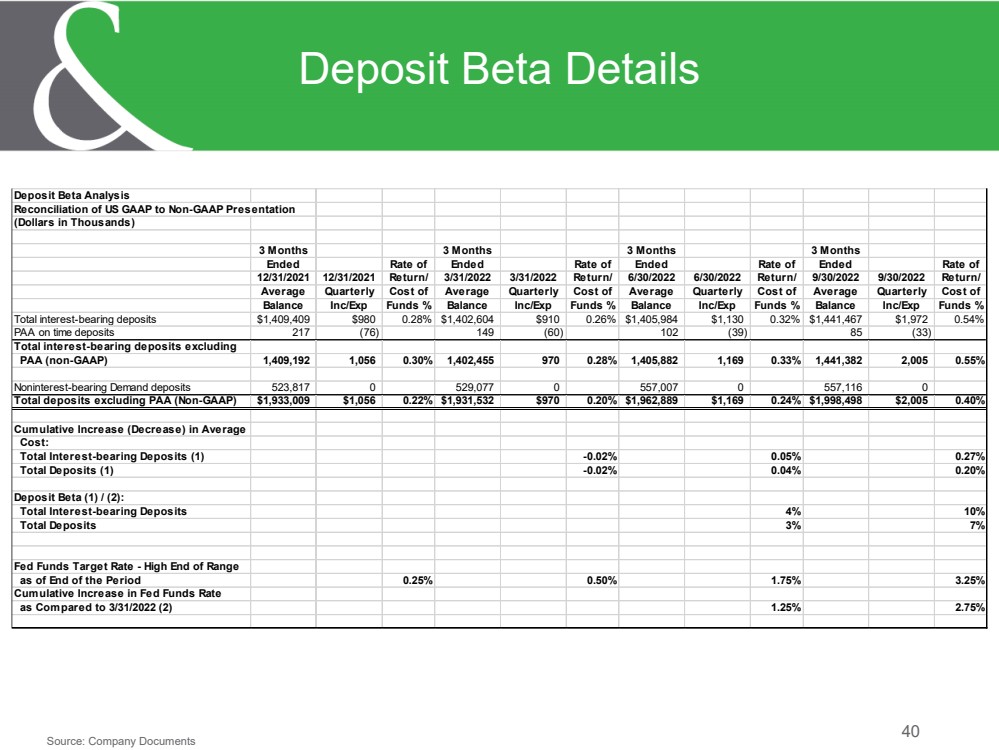The image size is (999, 750).
Task: Click the page number 40
Action: (x=910, y=732)
